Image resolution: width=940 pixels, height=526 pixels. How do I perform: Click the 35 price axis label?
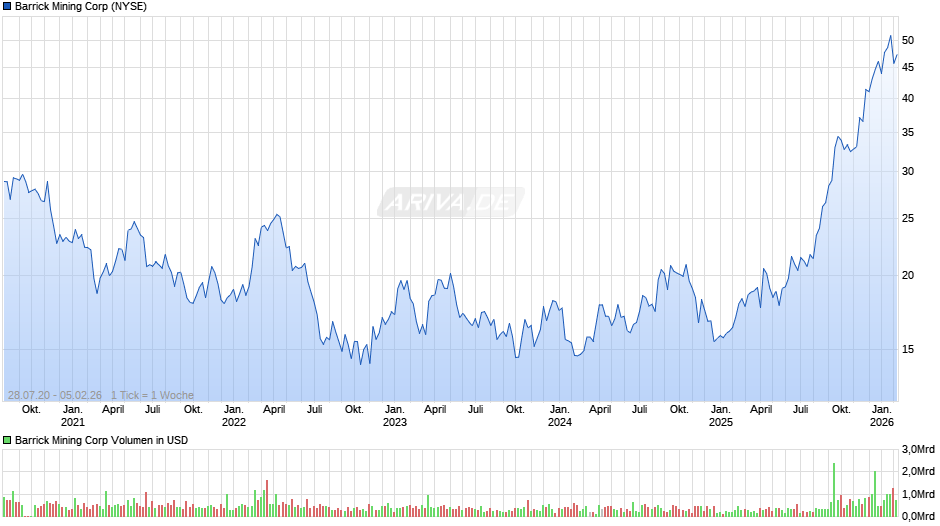click(x=908, y=133)
